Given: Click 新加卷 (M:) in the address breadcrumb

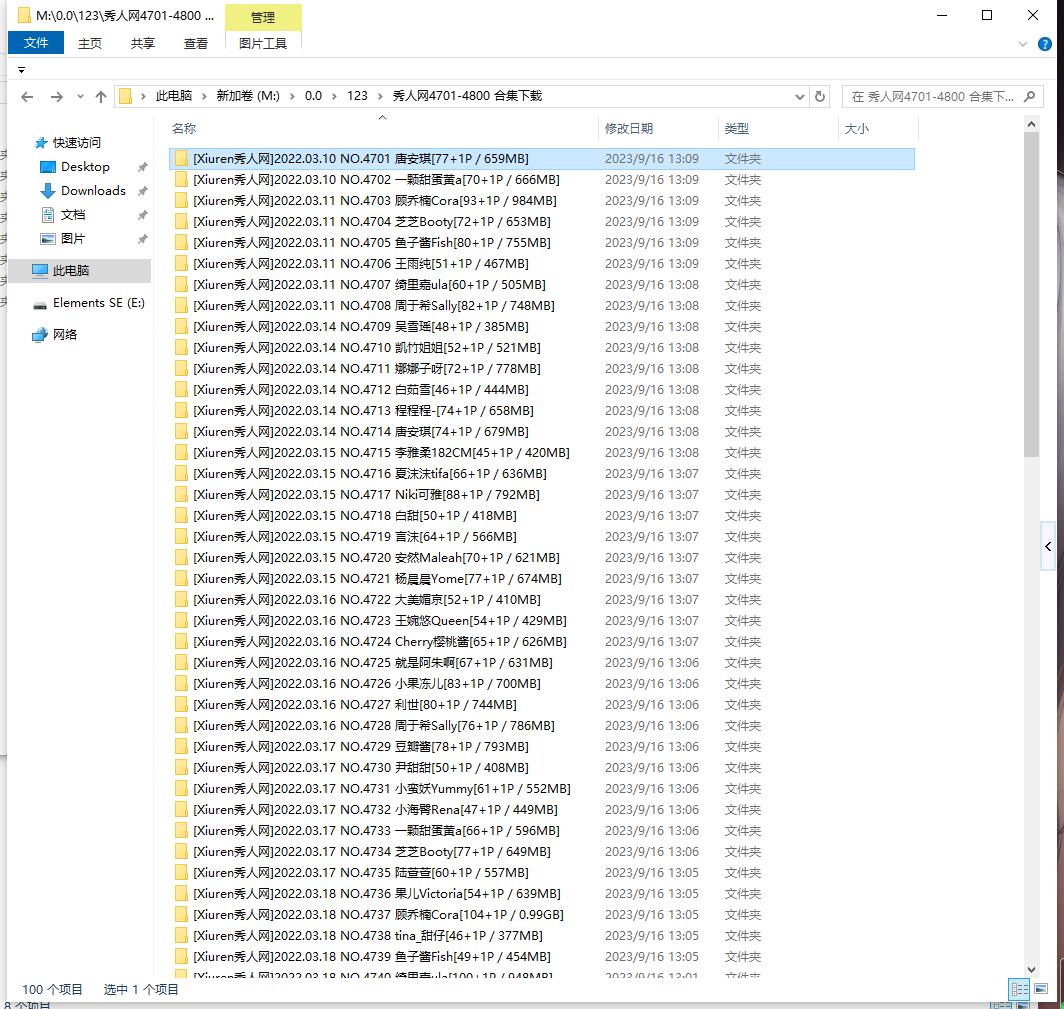Looking at the screenshot, I should [x=247, y=96].
